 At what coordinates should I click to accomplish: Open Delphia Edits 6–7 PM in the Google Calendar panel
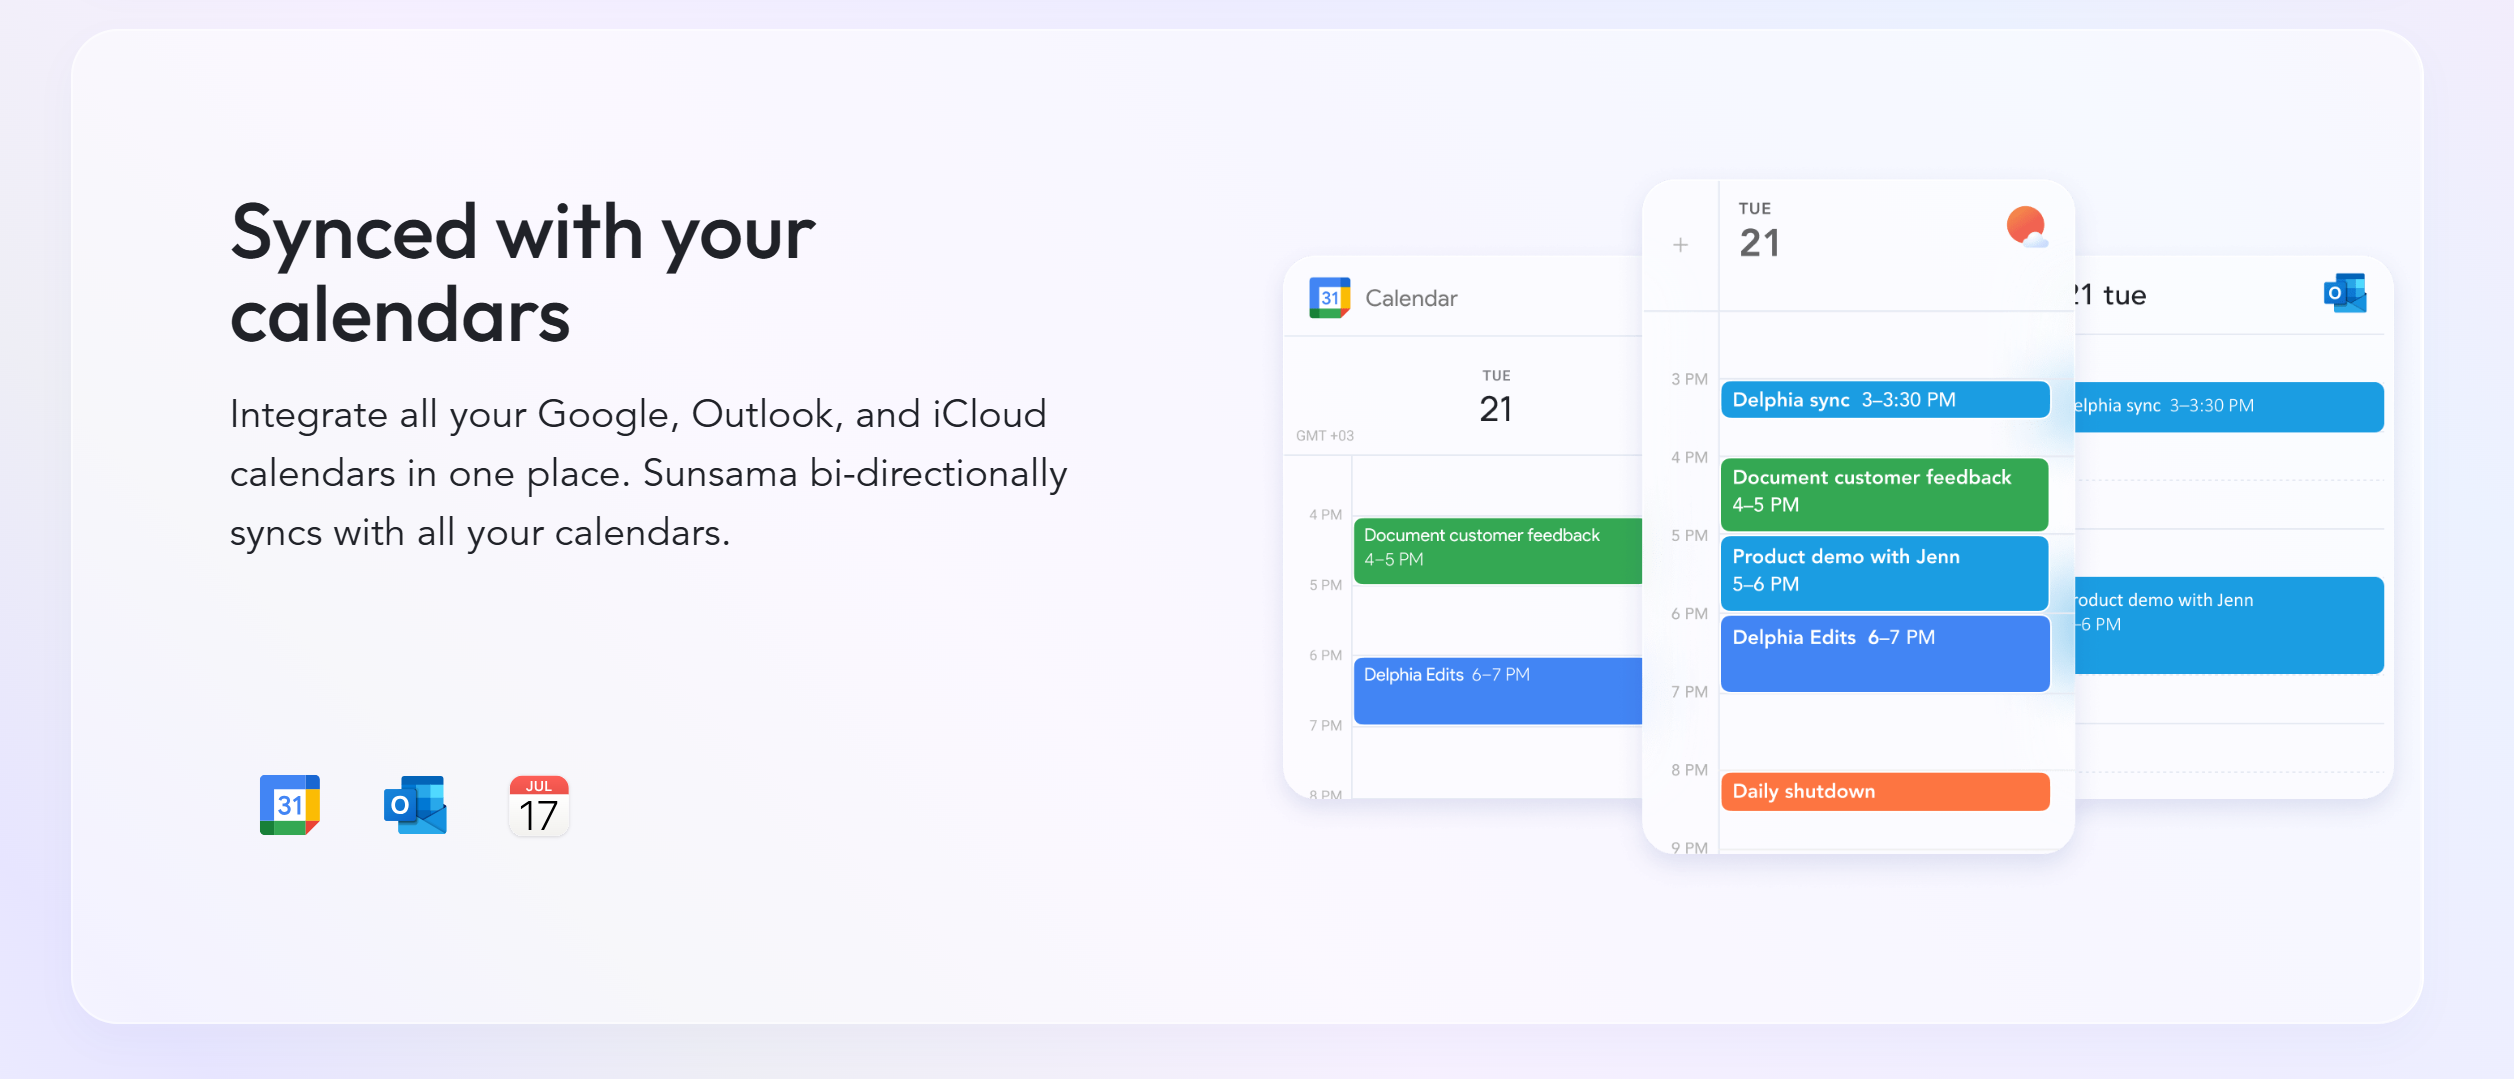point(1498,690)
